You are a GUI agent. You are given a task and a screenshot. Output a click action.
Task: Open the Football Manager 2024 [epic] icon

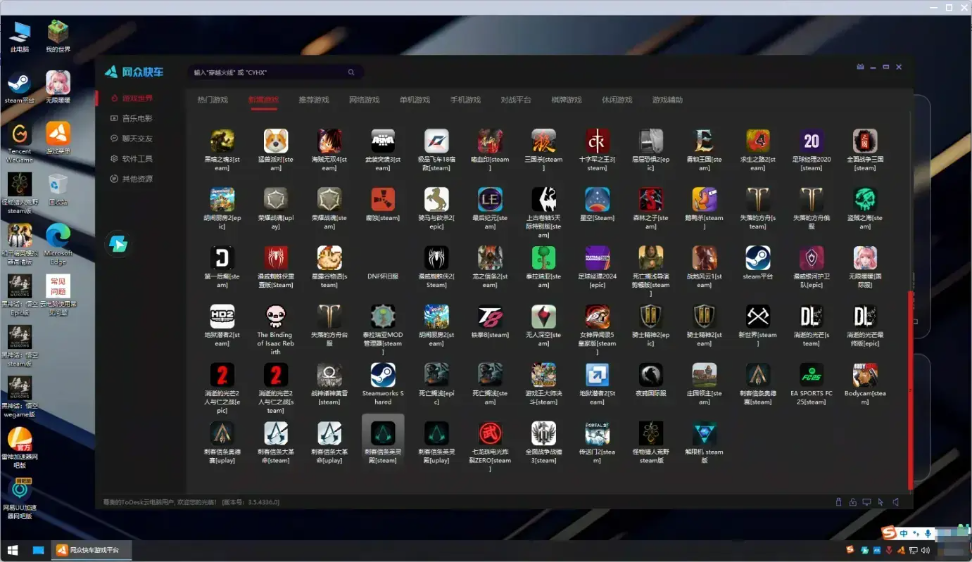(597, 258)
